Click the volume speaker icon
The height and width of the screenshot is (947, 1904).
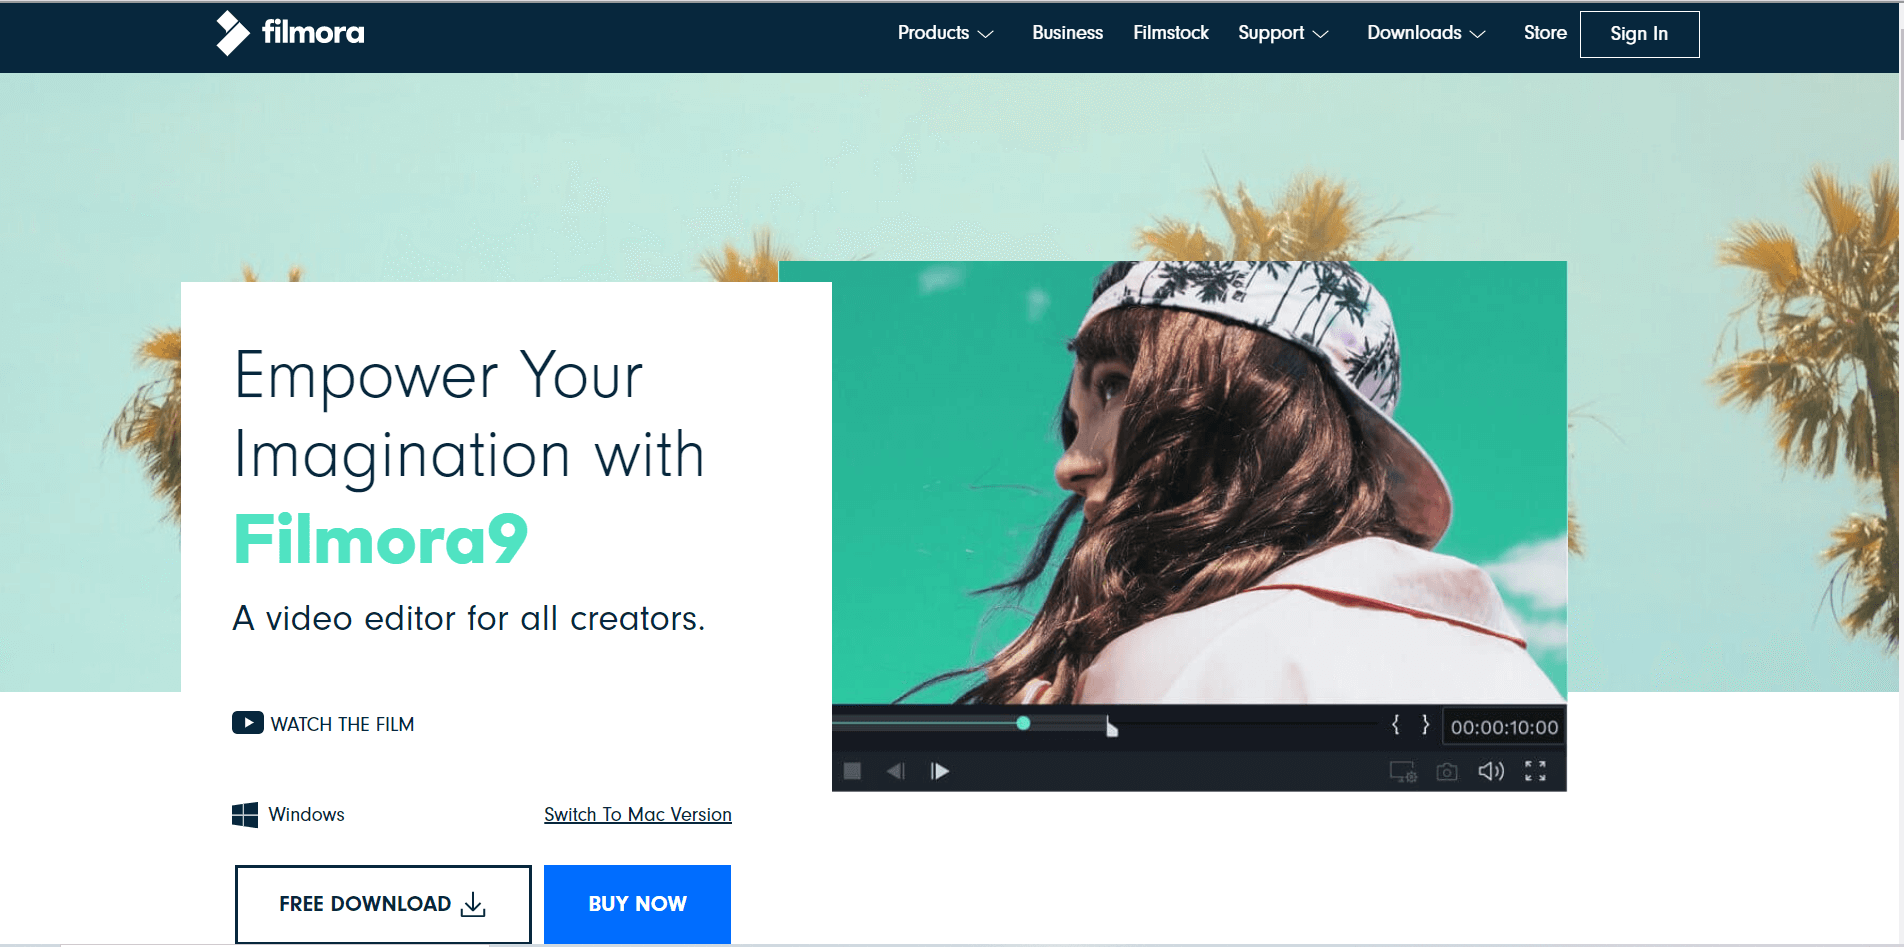(1491, 771)
